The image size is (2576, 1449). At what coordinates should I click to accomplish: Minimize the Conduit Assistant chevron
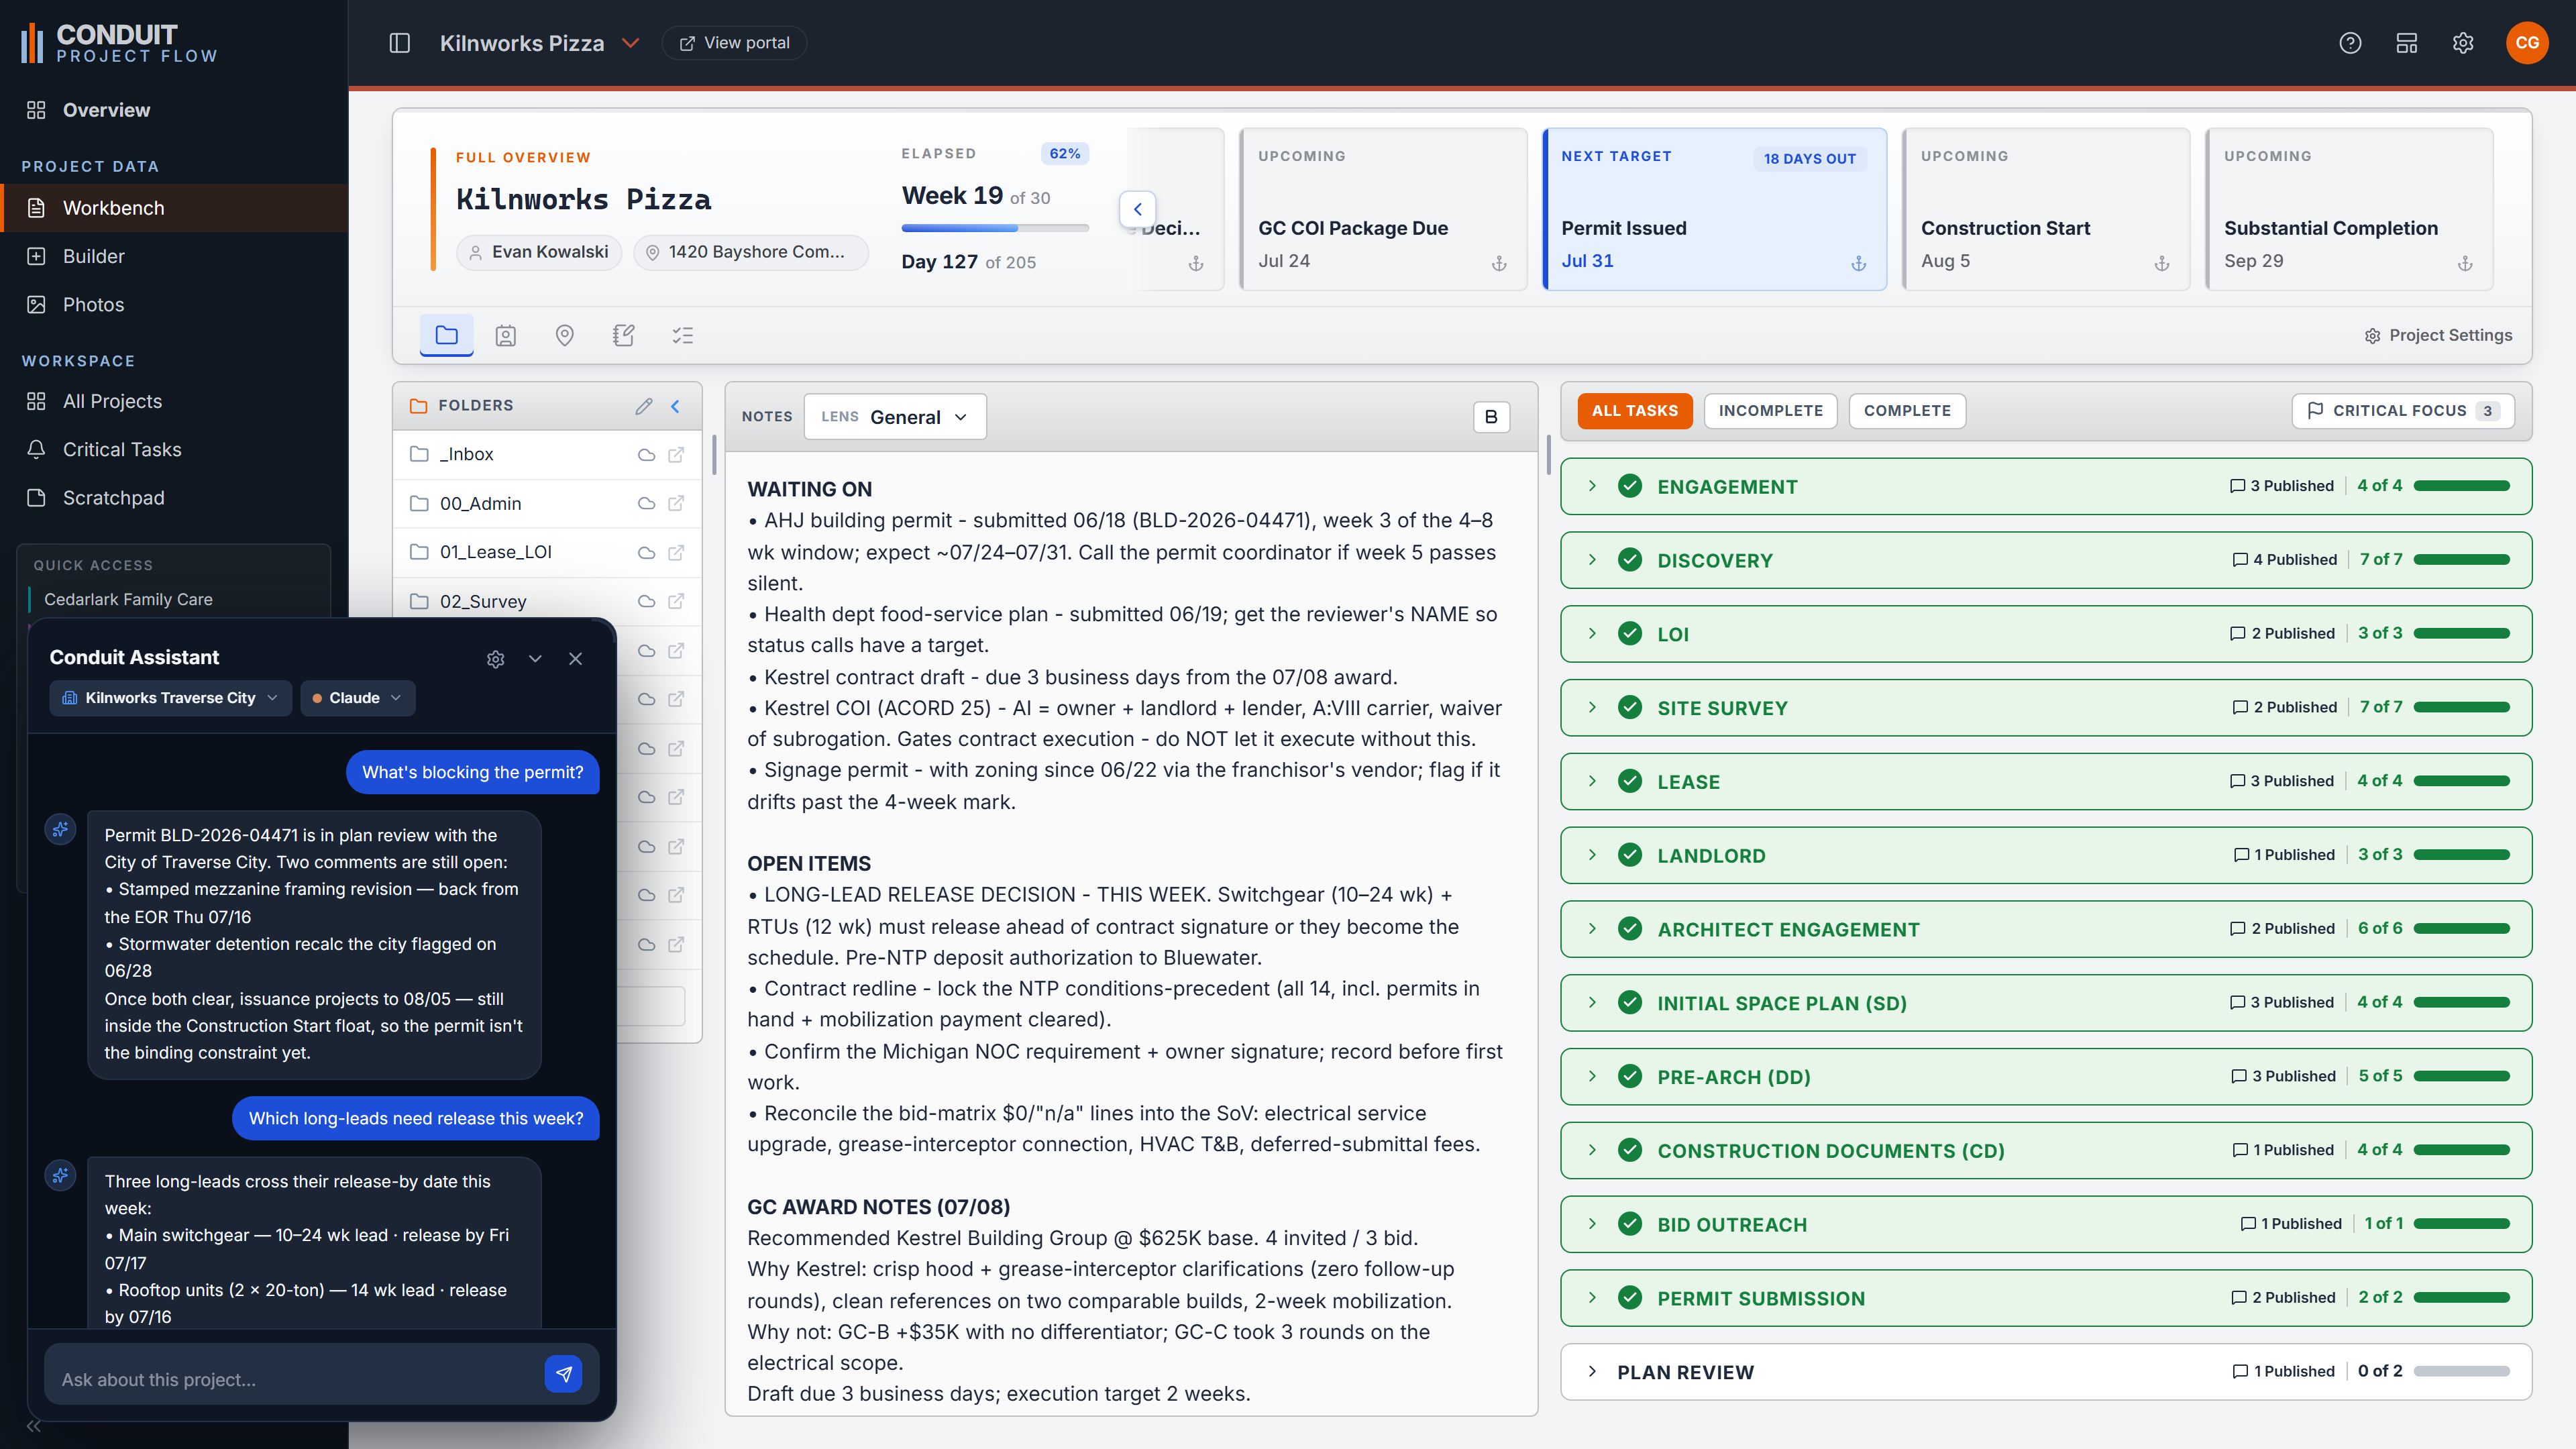(x=535, y=658)
